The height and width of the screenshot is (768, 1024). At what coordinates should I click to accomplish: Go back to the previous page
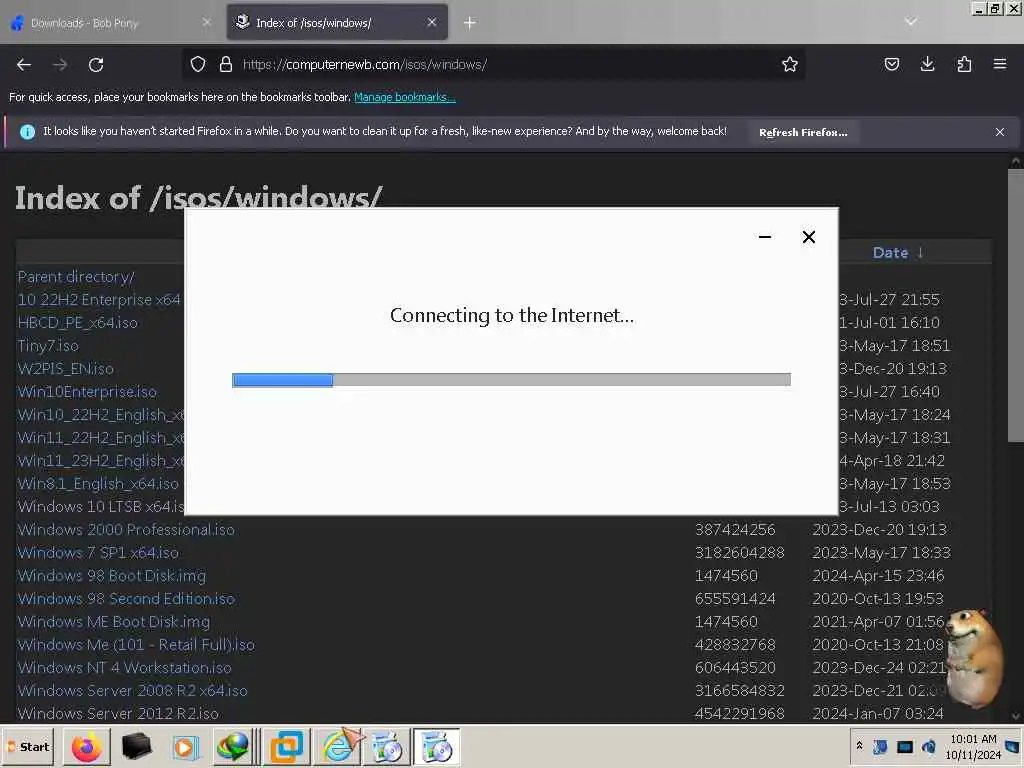point(24,65)
